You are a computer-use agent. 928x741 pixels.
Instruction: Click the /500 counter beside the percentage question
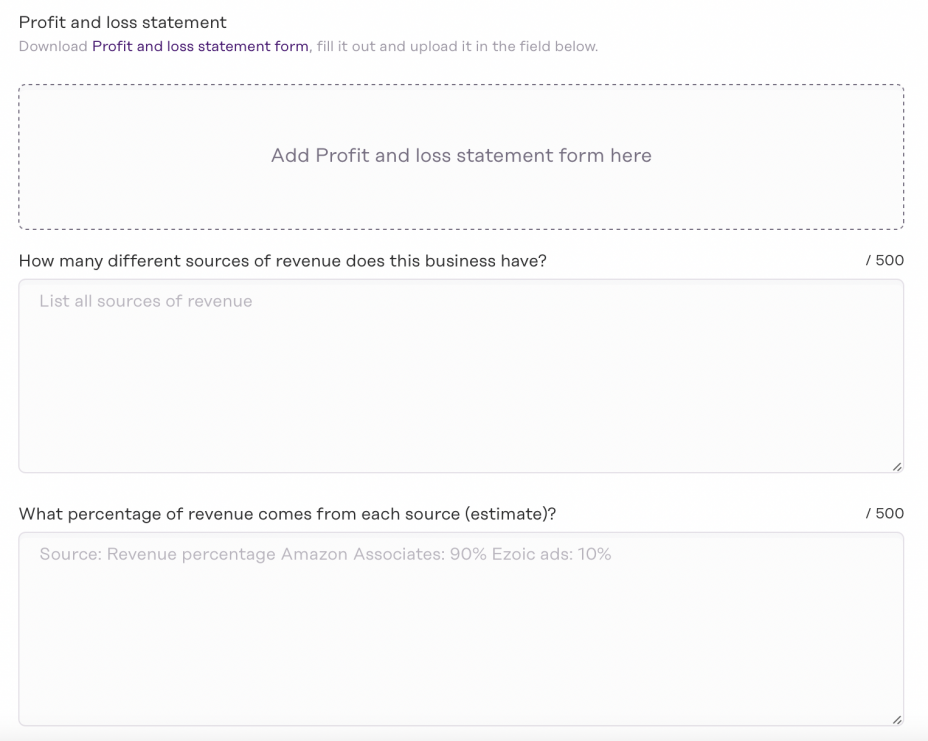tap(884, 513)
